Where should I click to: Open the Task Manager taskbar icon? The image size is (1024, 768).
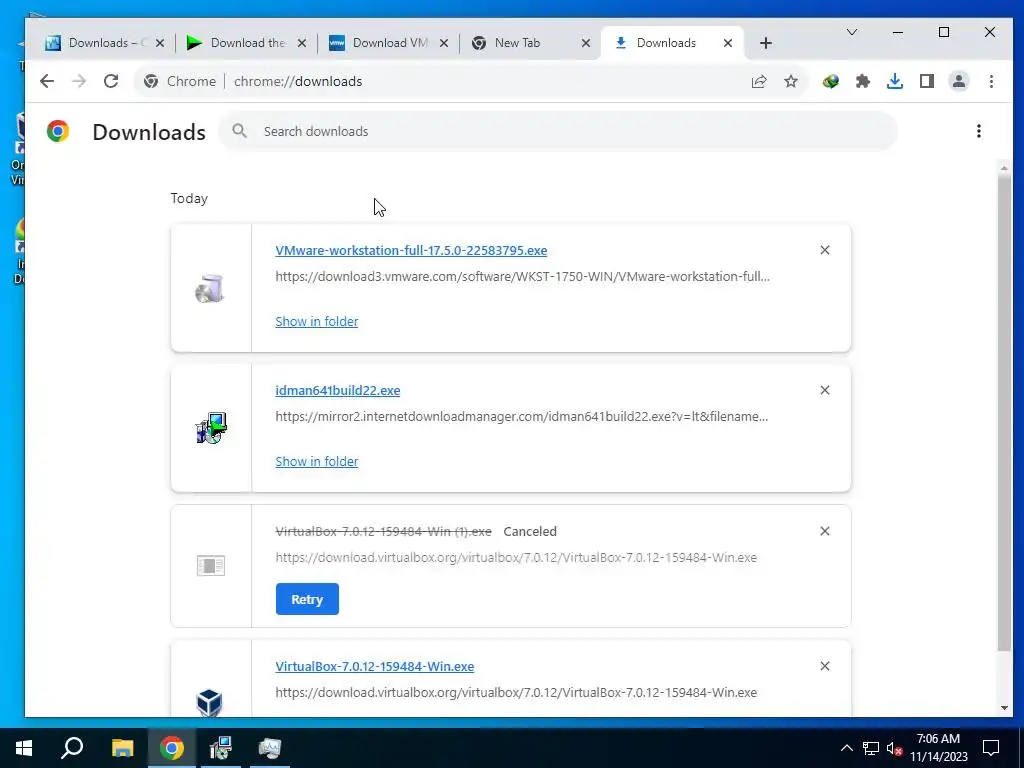[x=270, y=748]
